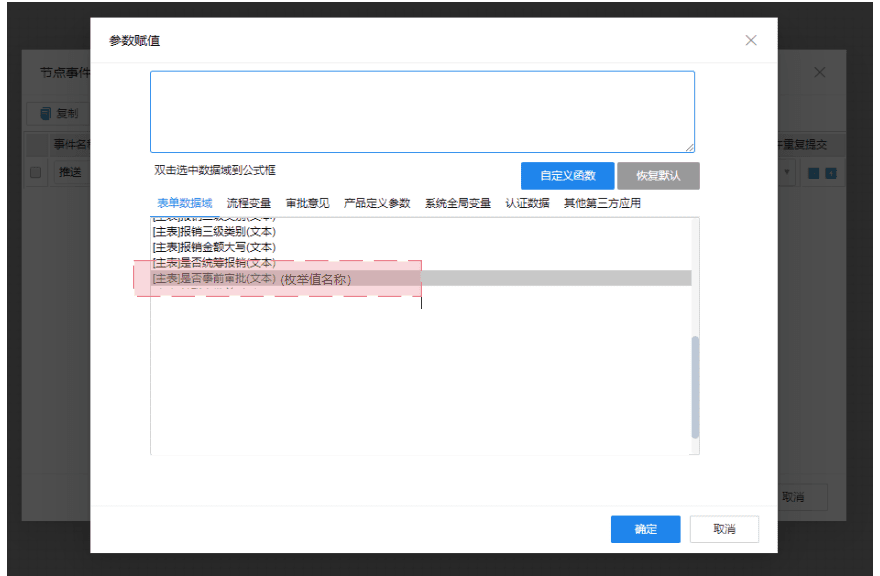Switch to 表单数据域 tab

pos(184,203)
